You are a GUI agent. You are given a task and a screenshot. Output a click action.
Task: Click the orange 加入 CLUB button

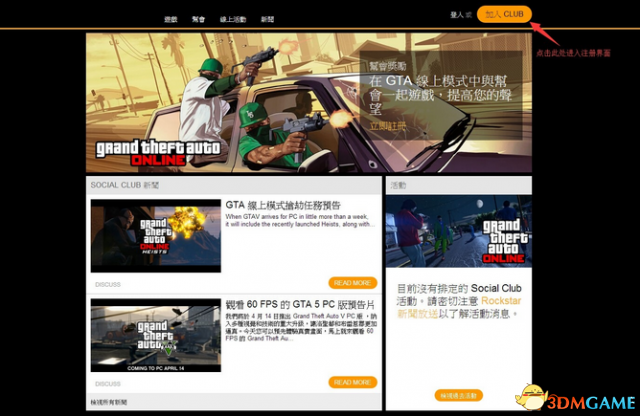[504, 14]
